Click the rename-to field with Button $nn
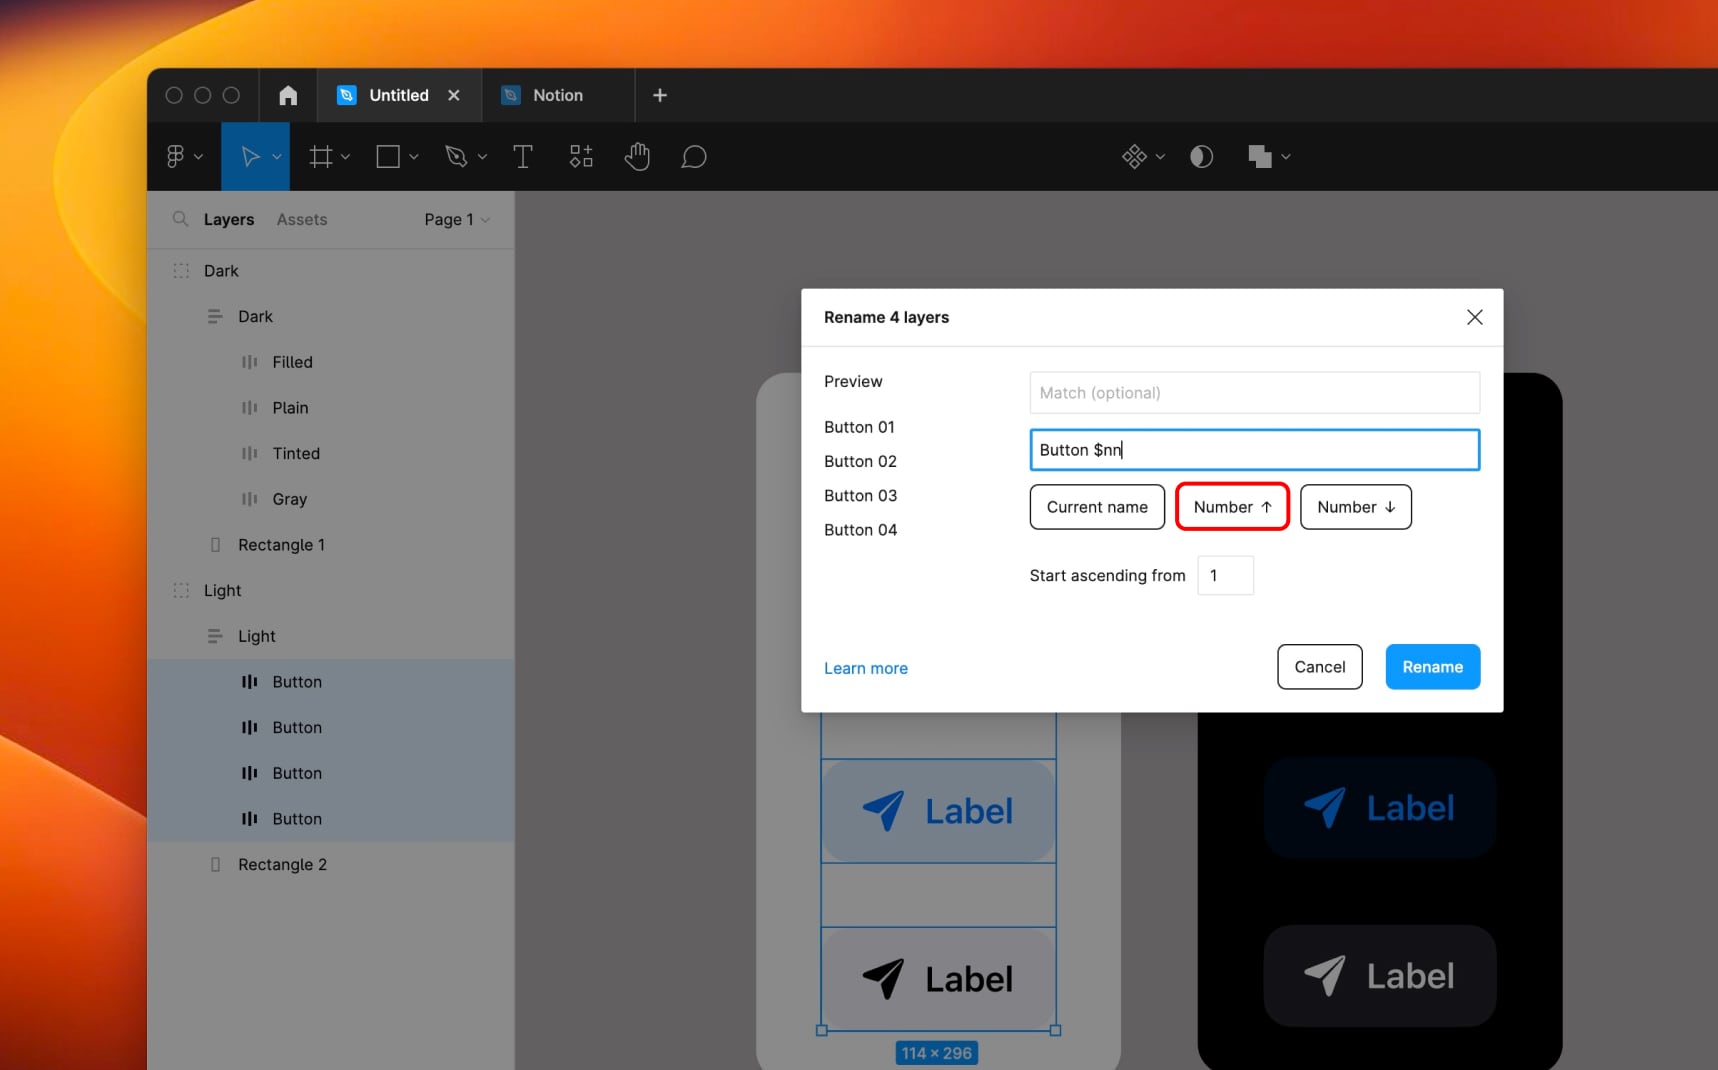 click(x=1254, y=450)
